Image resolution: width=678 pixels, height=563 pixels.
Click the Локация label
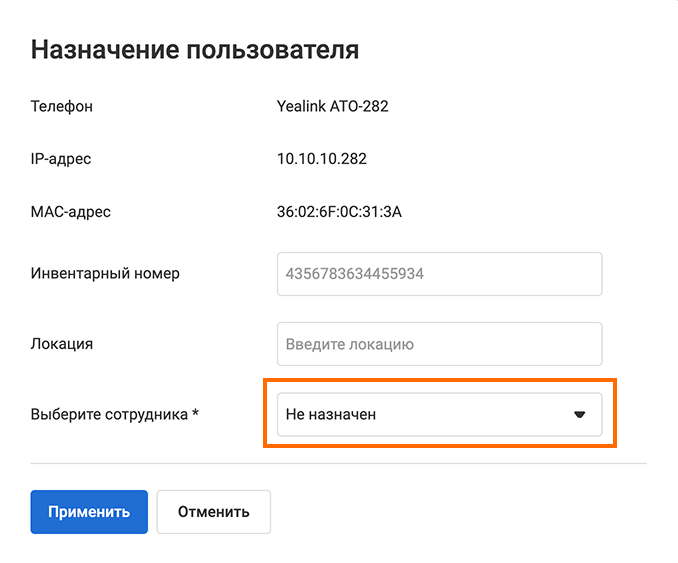click(x=62, y=344)
